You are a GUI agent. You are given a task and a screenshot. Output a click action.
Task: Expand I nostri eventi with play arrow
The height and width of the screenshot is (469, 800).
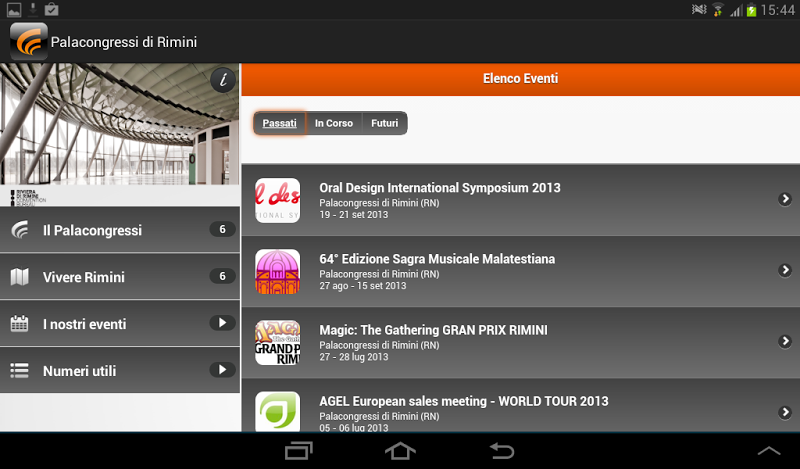click(222, 323)
